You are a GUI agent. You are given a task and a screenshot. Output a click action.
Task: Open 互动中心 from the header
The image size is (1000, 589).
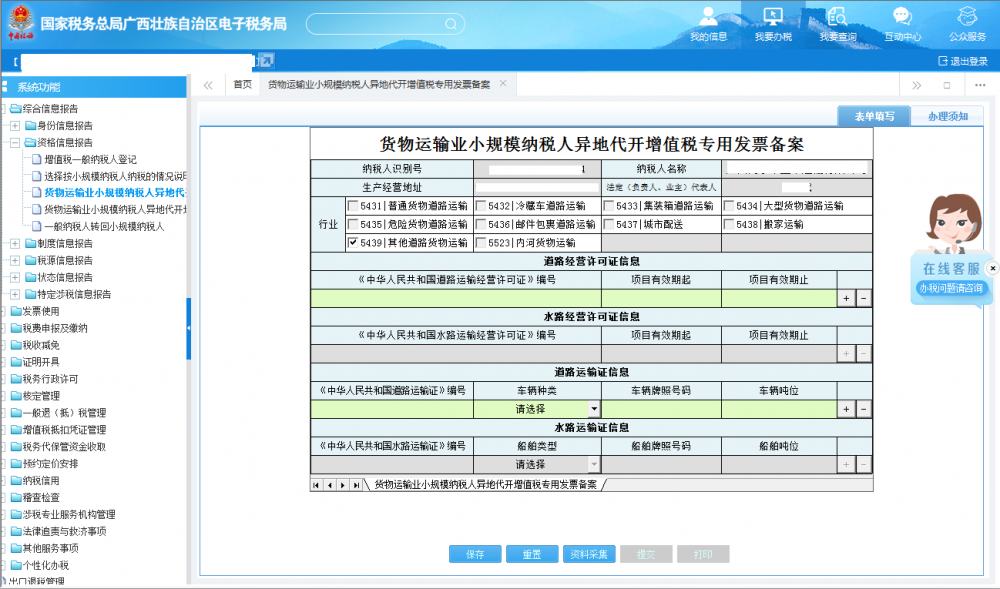click(902, 23)
